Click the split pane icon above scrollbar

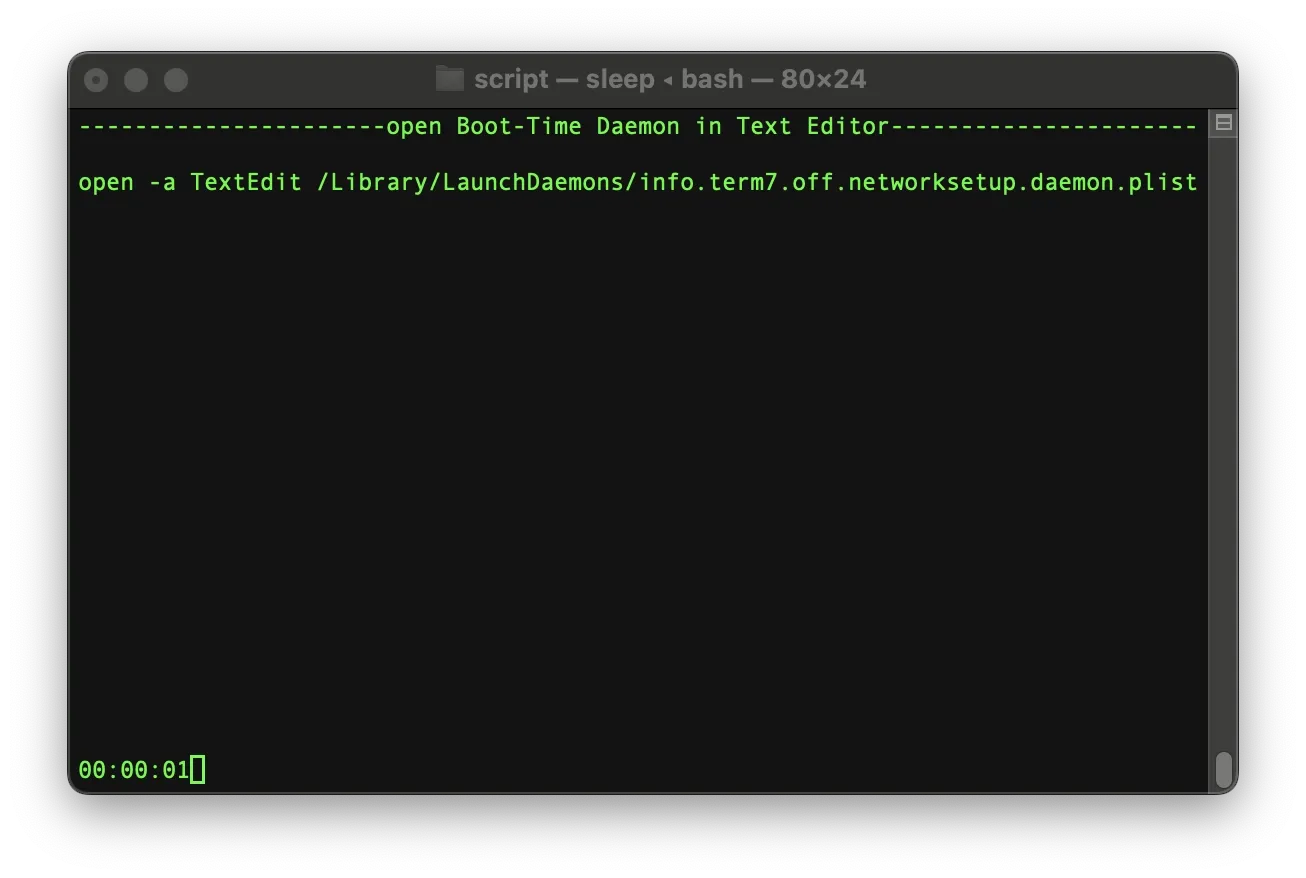(x=1222, y=124)
